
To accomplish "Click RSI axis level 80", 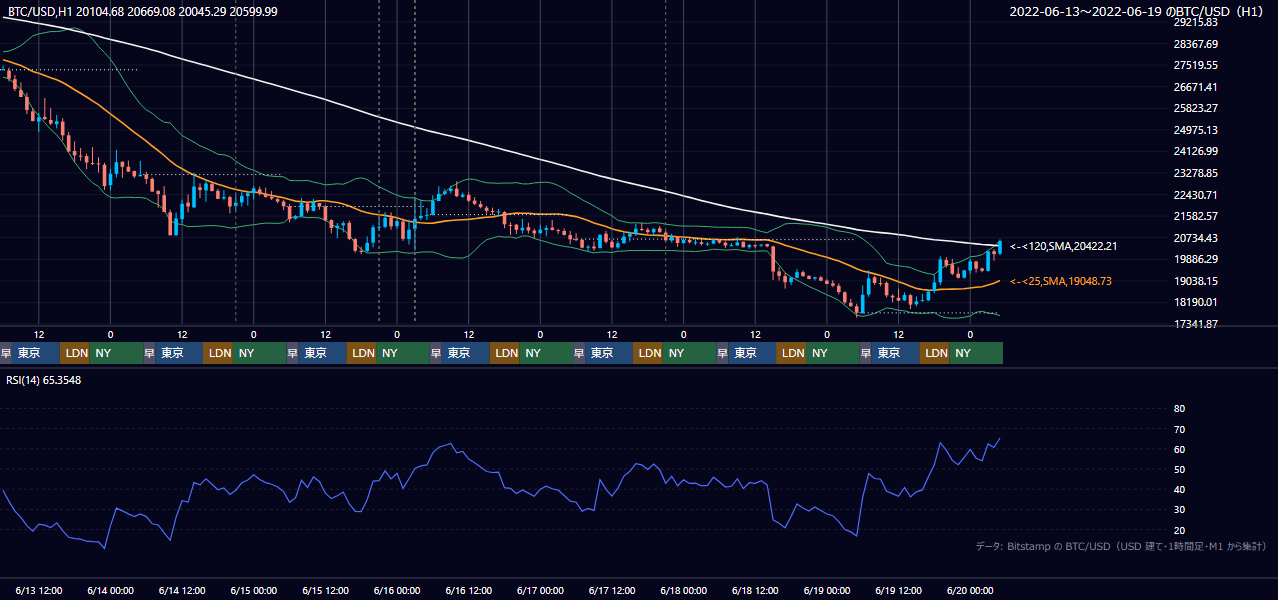I will point(1179,409).
